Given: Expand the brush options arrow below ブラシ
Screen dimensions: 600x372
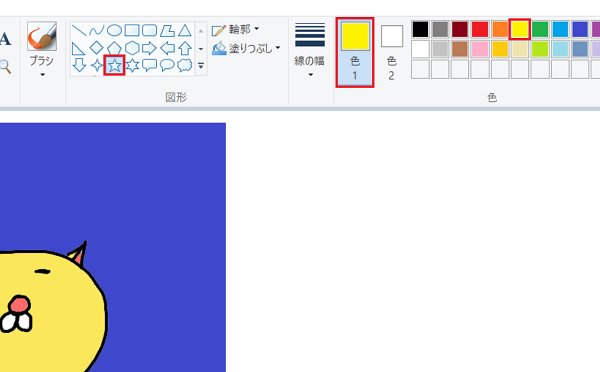Looking at the screenshot, I should point(42,75).
